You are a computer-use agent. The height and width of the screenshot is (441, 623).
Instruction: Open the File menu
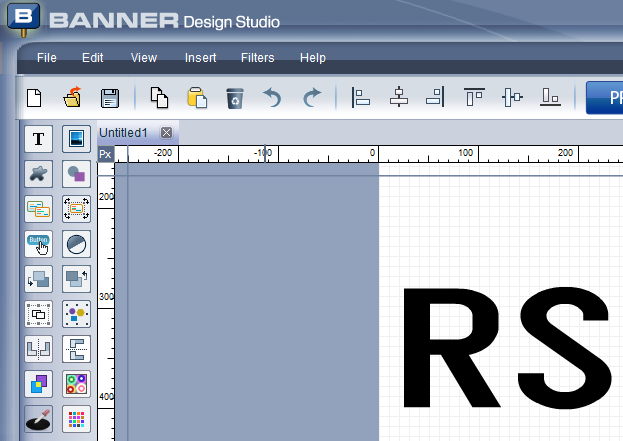point(47,58)
